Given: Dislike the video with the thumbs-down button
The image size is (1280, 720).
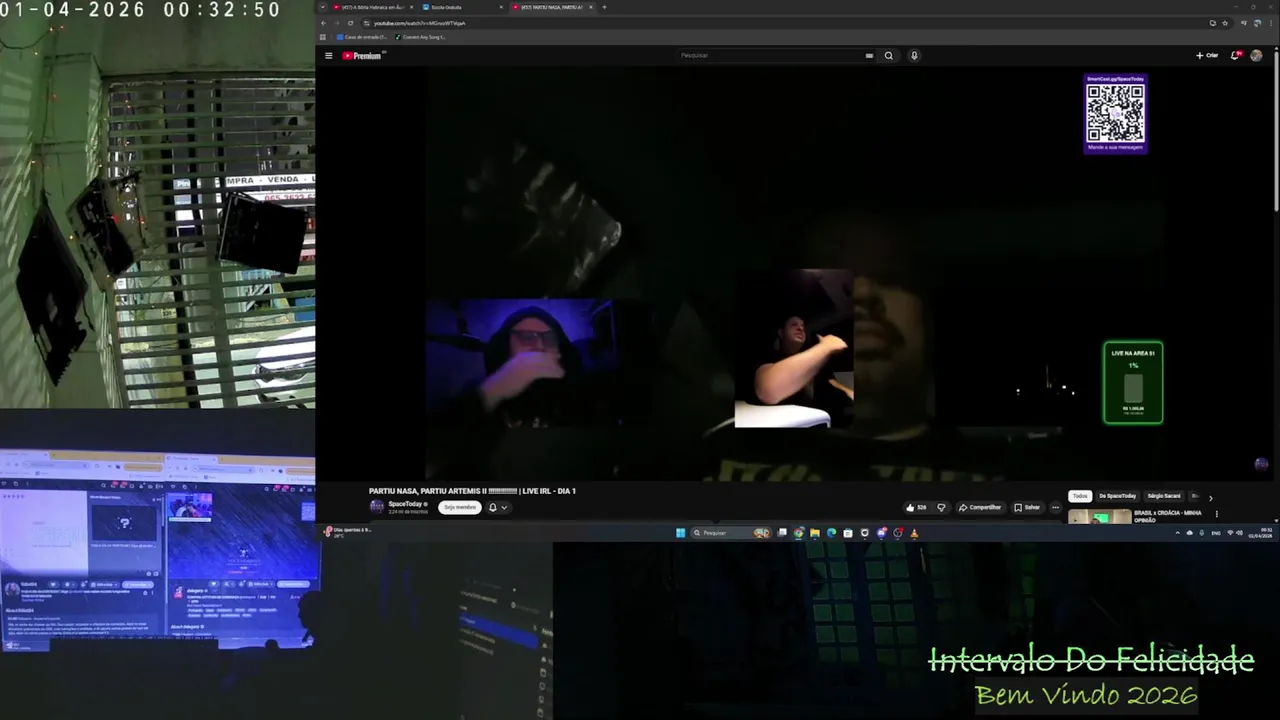Looking at the screenshot, I should click(941, 507).
